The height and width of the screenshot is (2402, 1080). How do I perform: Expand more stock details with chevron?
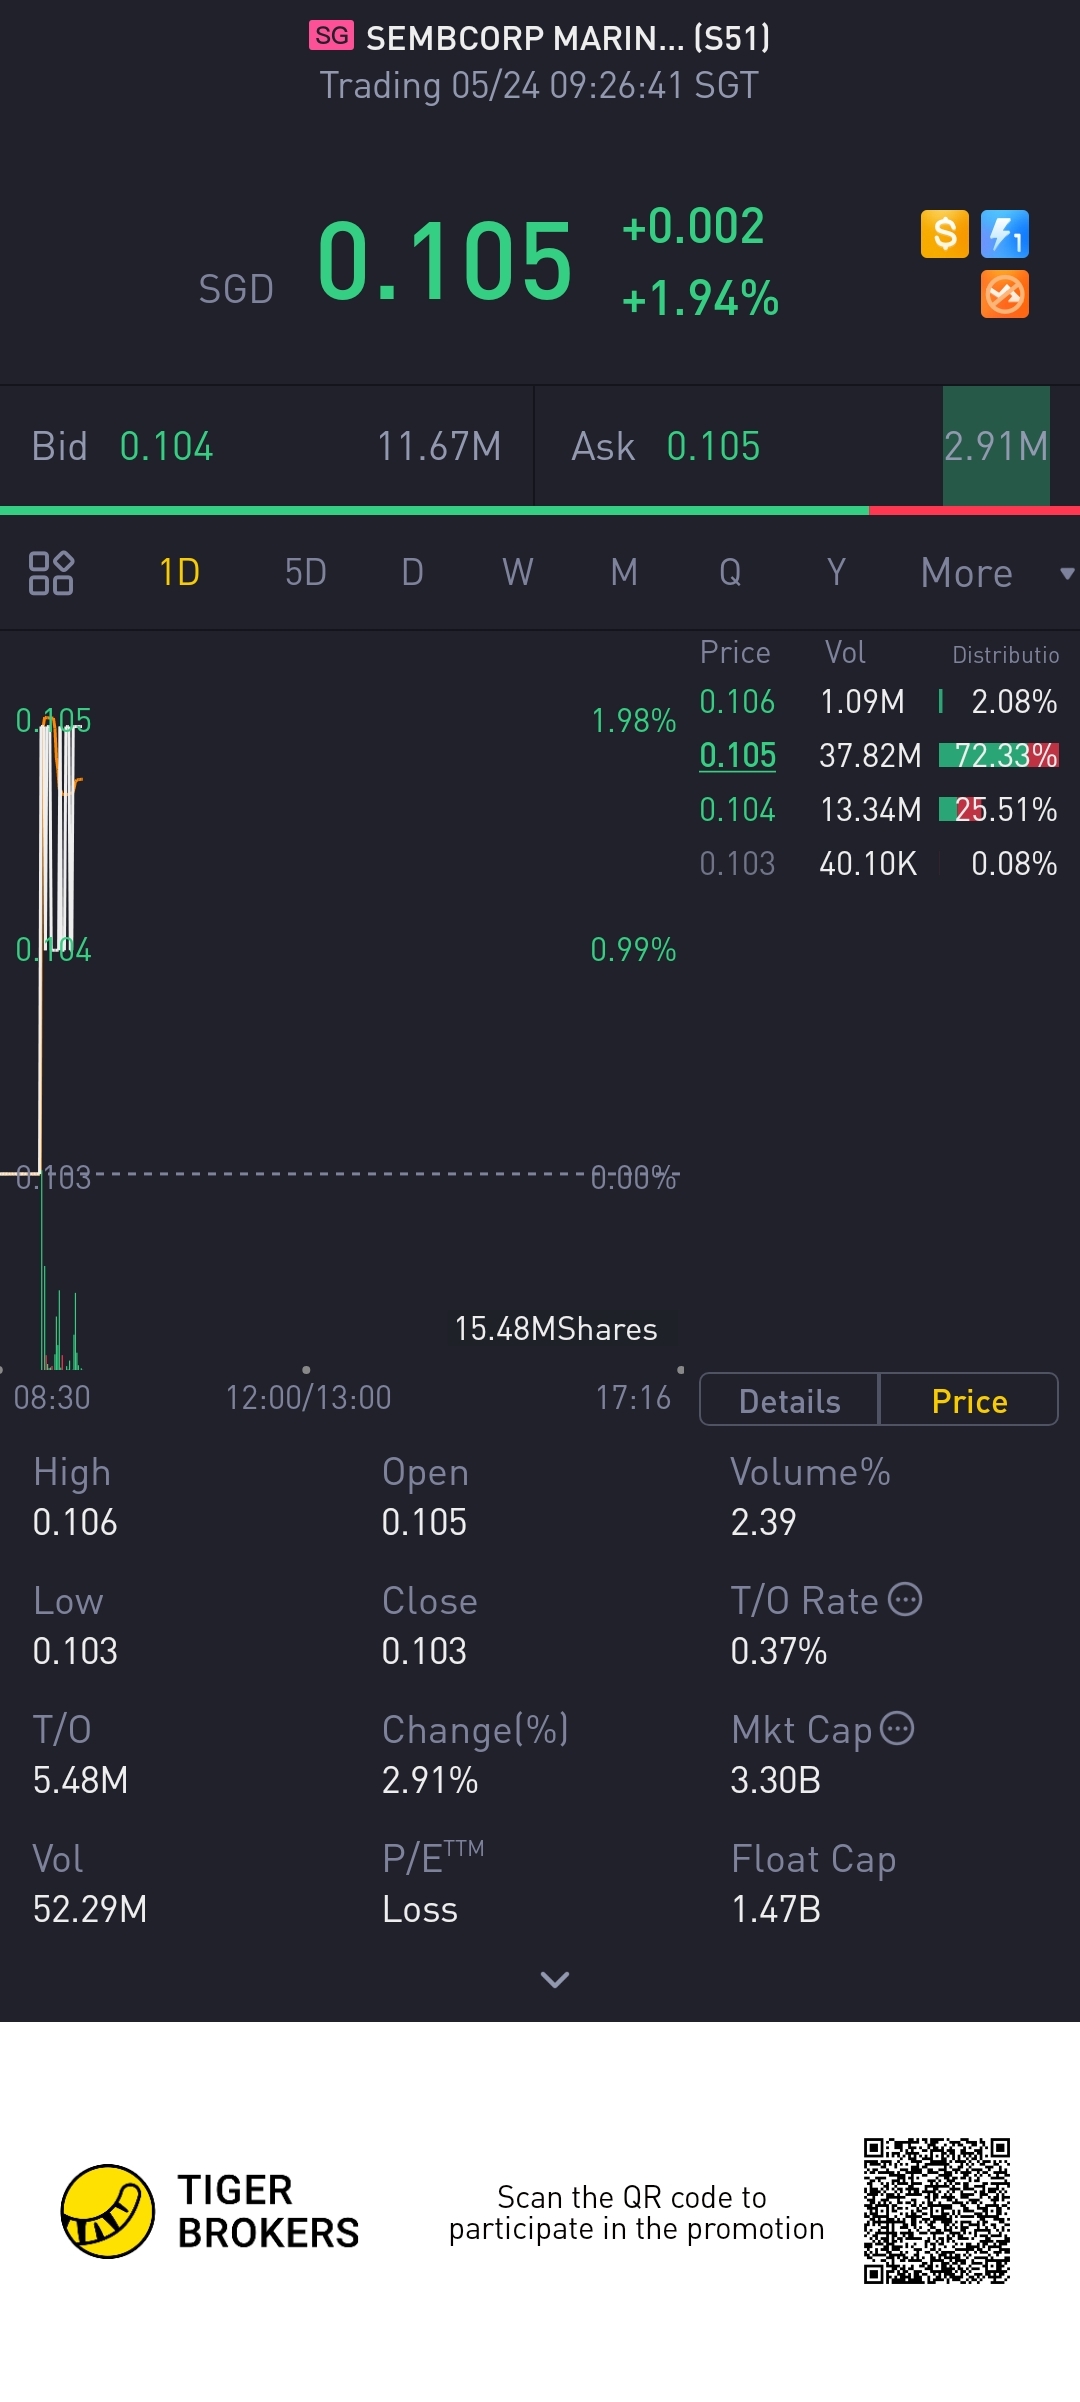(555, 1979)
